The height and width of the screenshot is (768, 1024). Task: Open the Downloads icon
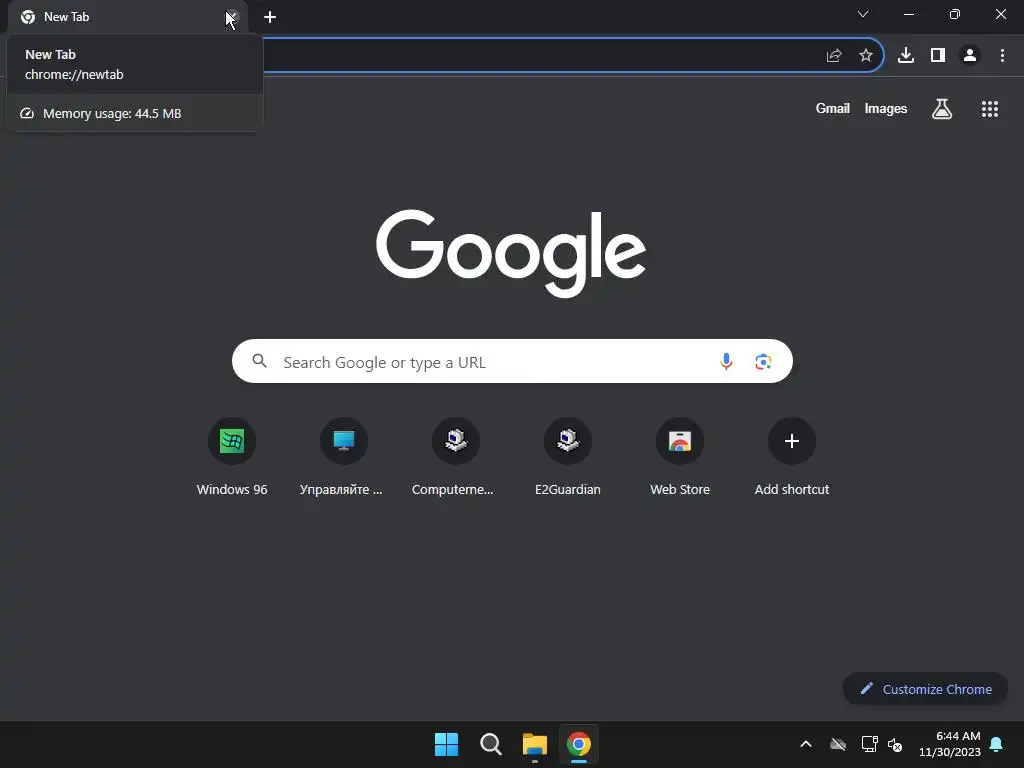(906, 56)
